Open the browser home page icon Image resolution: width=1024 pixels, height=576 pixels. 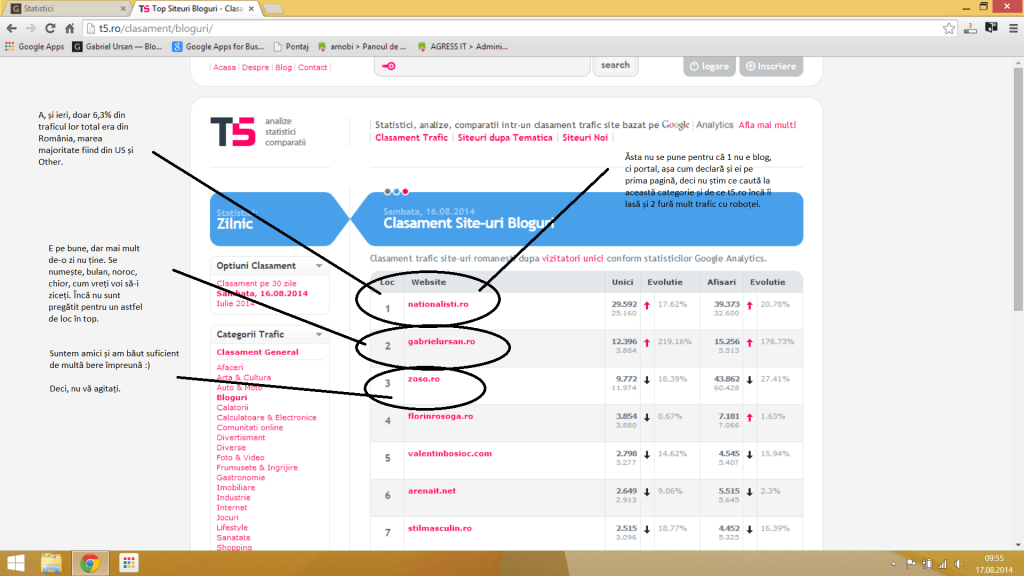coord(70,28)
